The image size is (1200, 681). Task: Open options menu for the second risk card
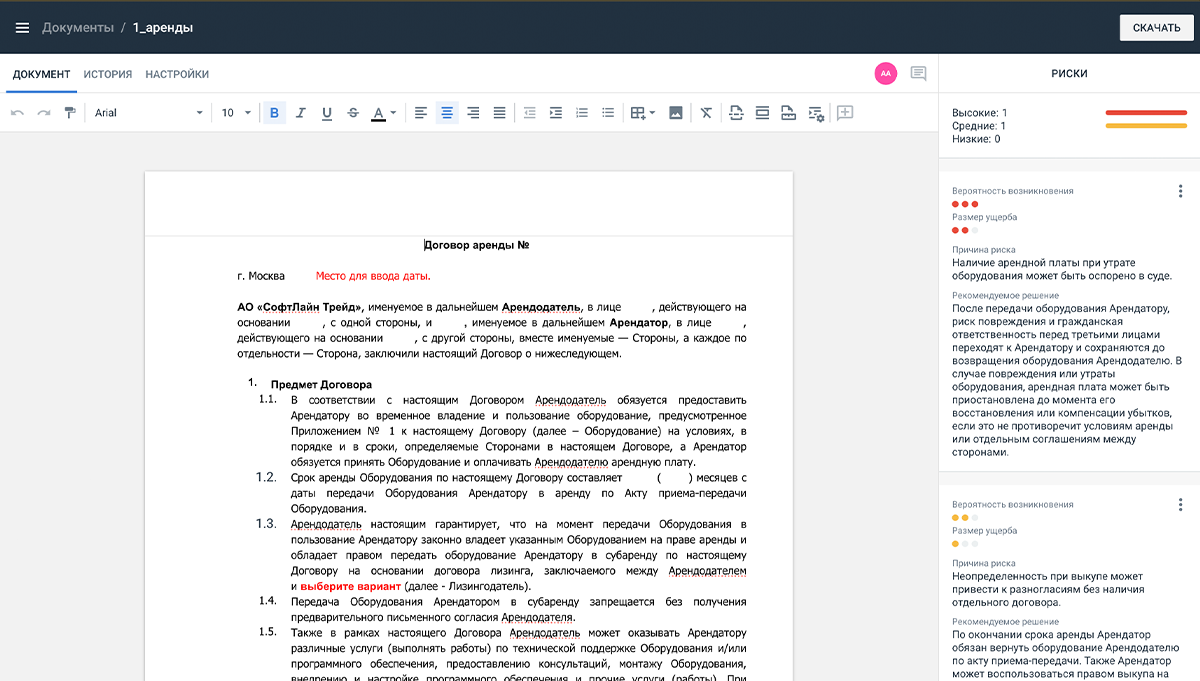click(1180, 506)
